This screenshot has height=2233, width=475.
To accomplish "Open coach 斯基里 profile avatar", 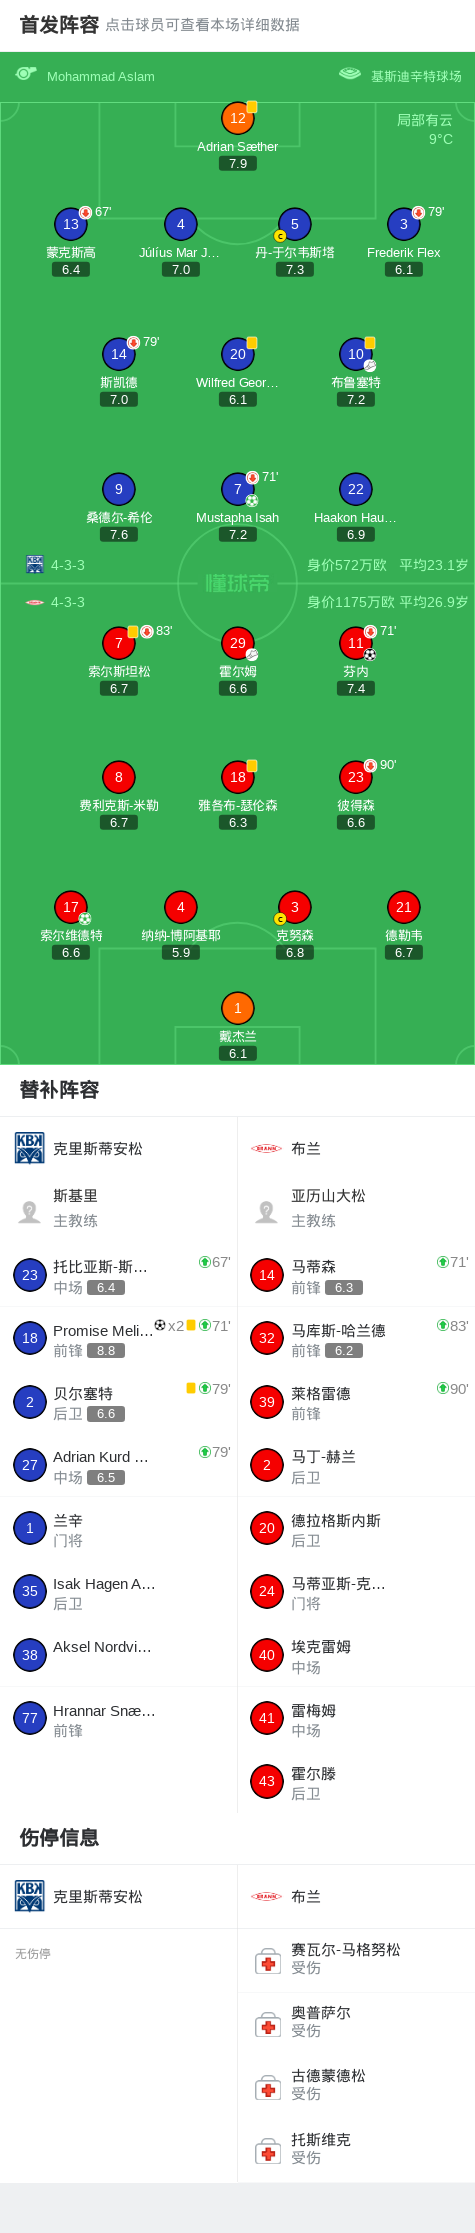I will point(30,1211).
